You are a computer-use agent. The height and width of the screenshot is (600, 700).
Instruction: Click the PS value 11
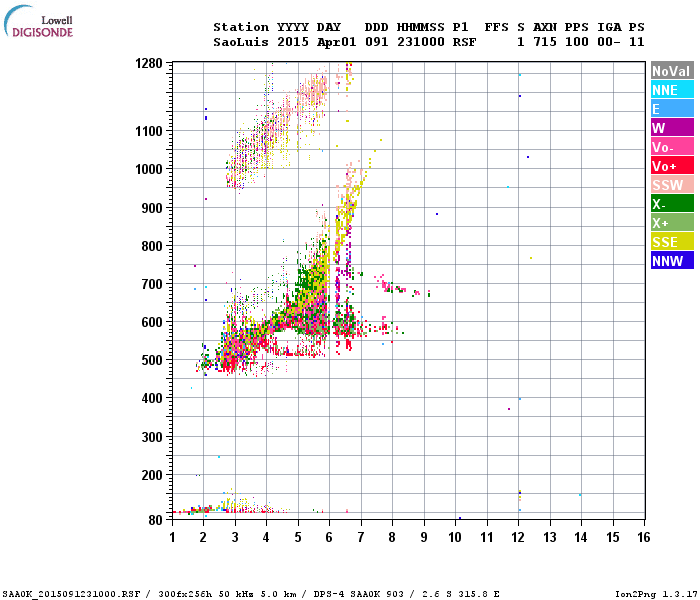click(637, 42)
